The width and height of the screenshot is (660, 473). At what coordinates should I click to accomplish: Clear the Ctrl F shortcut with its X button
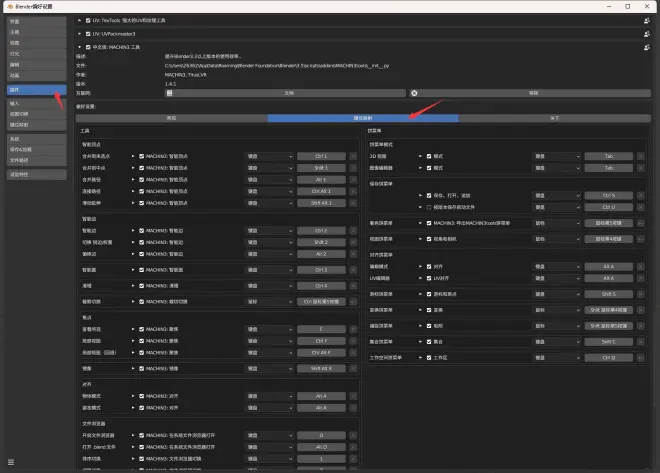point(353,341)
